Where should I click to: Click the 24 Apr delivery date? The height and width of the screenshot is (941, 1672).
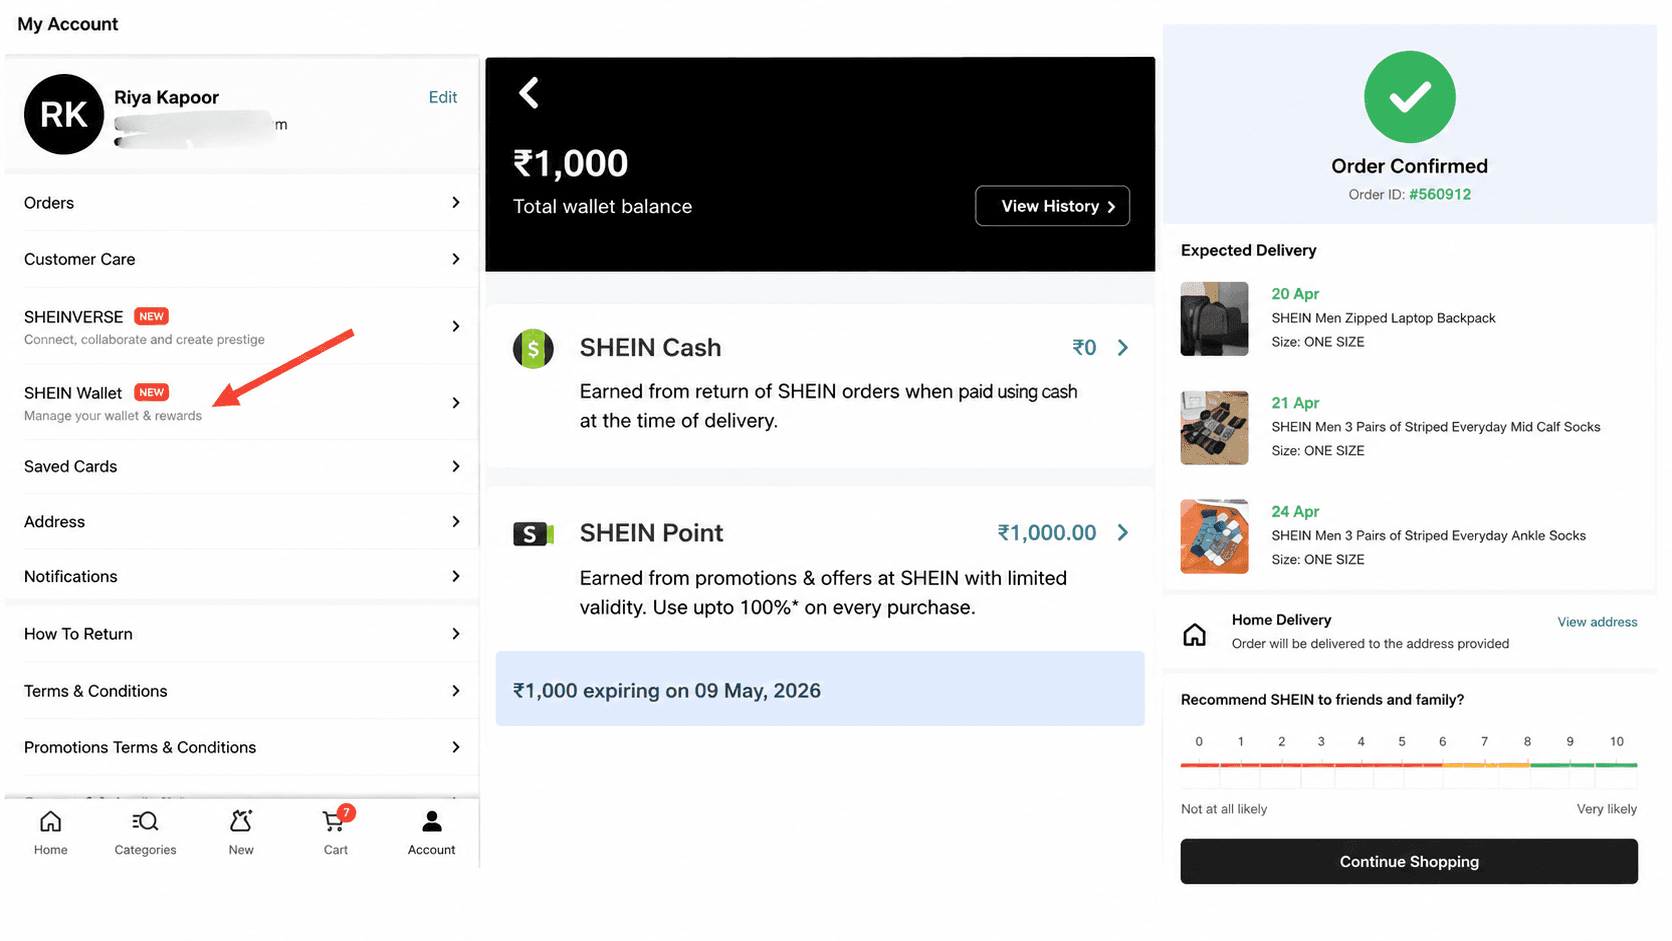[1295, 512]
